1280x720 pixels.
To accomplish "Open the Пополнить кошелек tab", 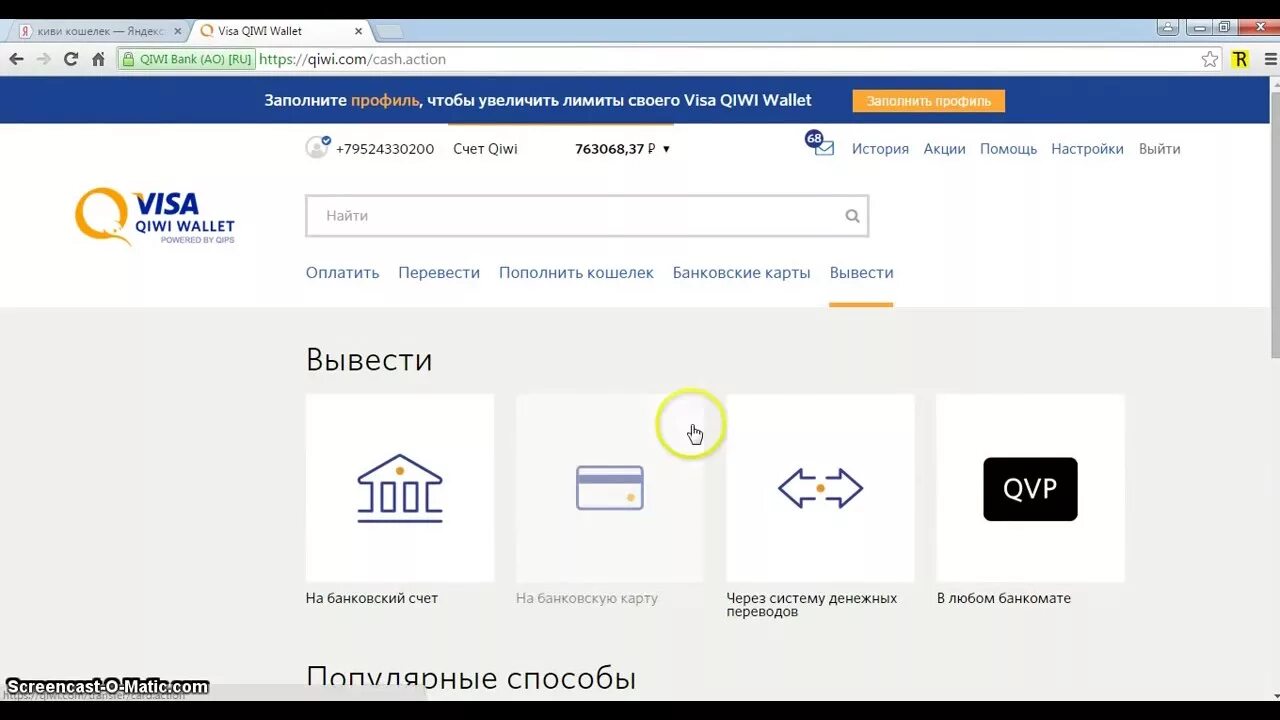I will click(x=576, y=272).
